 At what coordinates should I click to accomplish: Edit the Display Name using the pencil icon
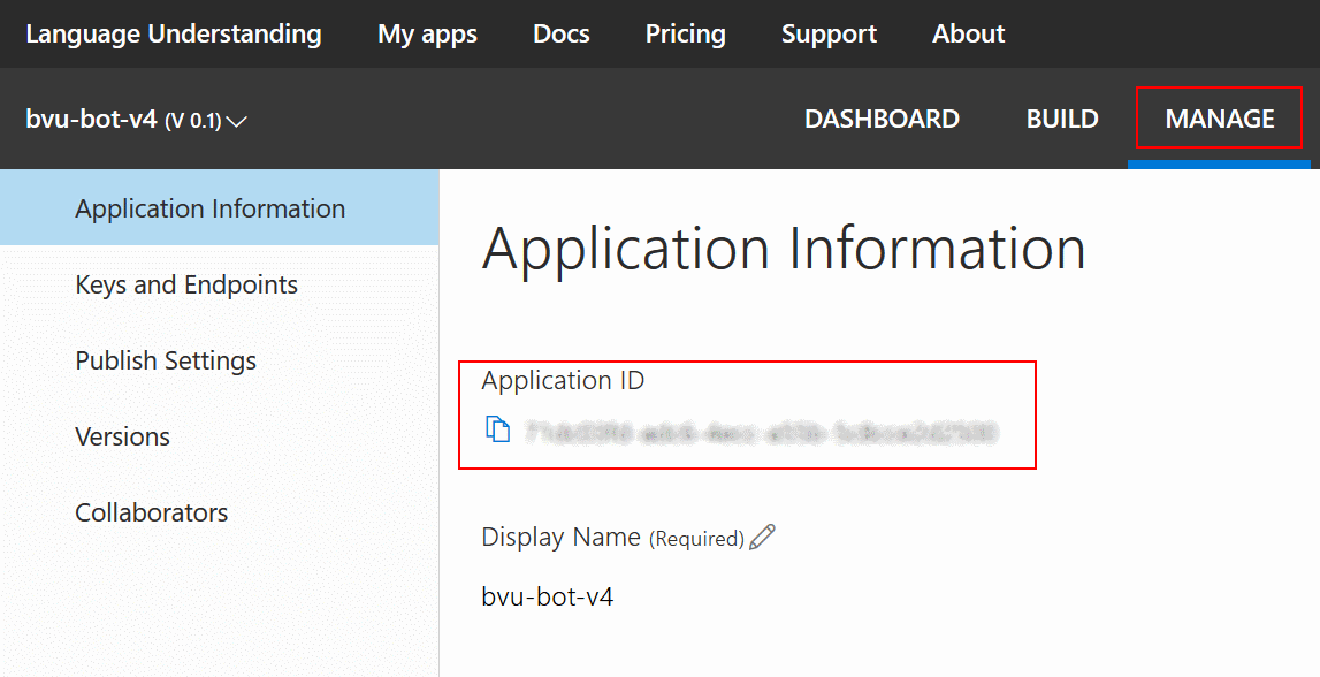coord(763,536)
